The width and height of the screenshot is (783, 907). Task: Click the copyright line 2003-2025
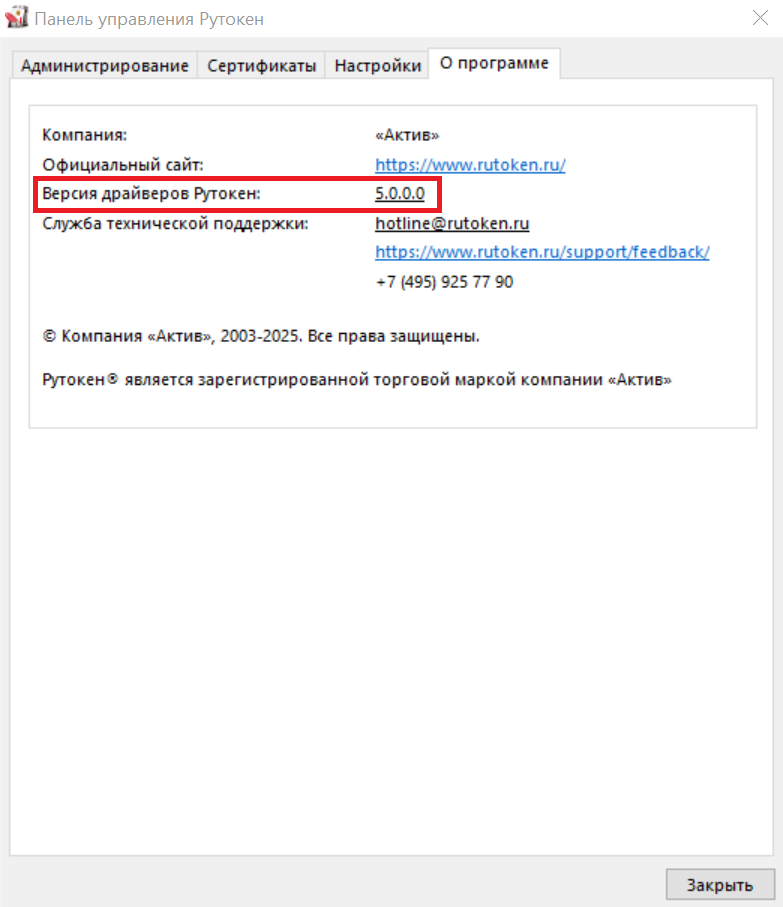pos(261,336)
